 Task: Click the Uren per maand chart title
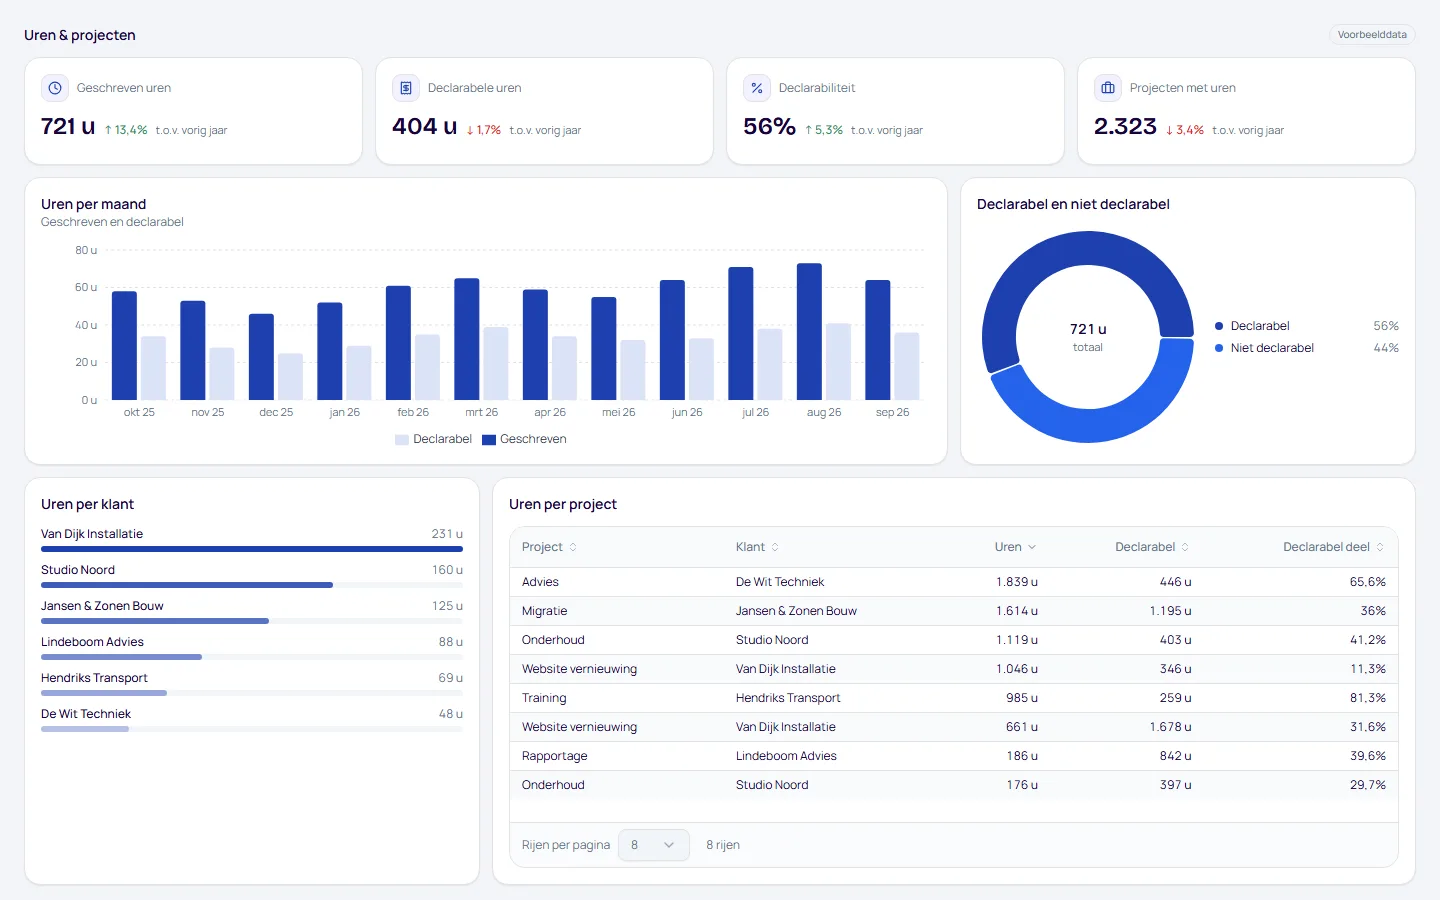pyautogui.click(x=94, y=204)
